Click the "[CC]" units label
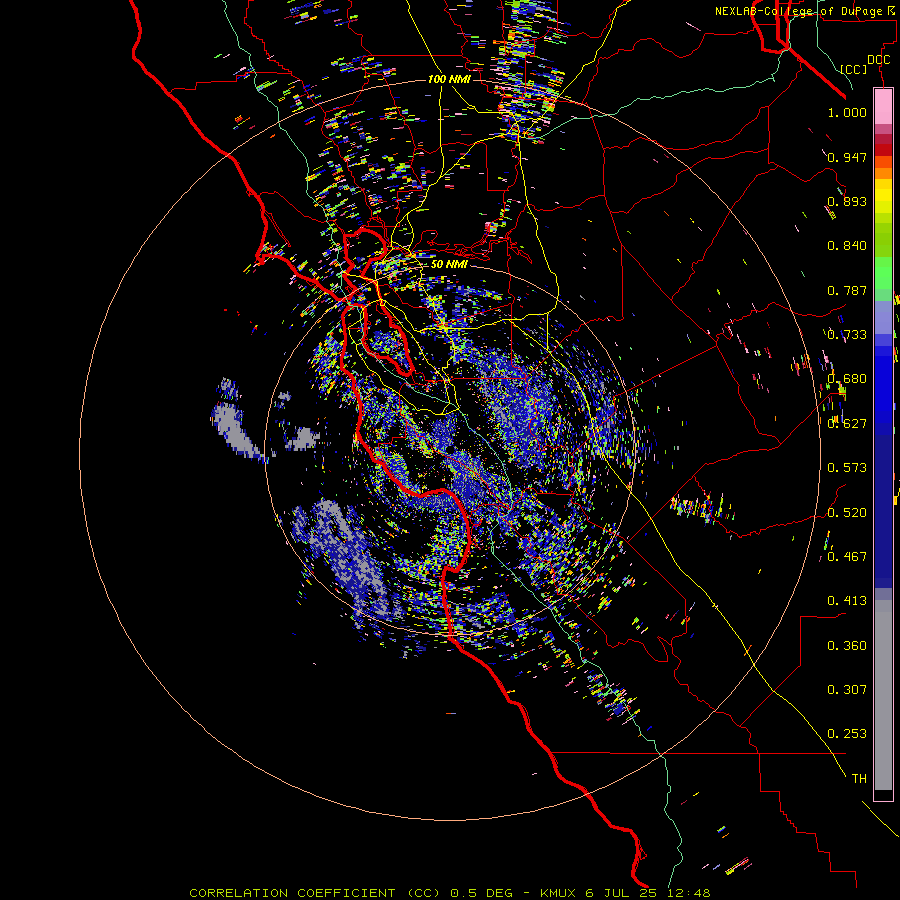This screenshot has height=900, width=900. click(x=854, y=69)
